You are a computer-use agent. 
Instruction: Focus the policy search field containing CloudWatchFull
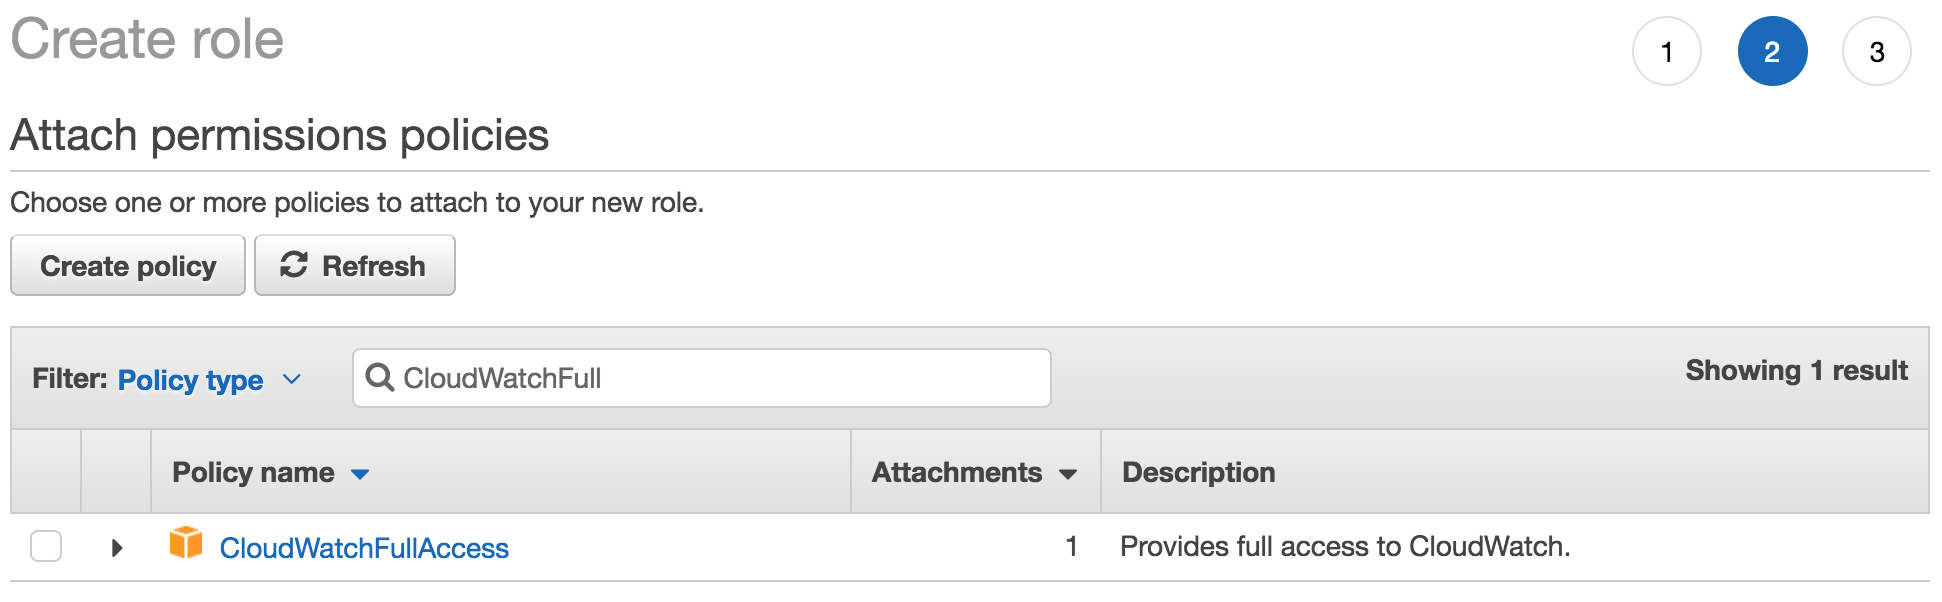click(702, 378)
